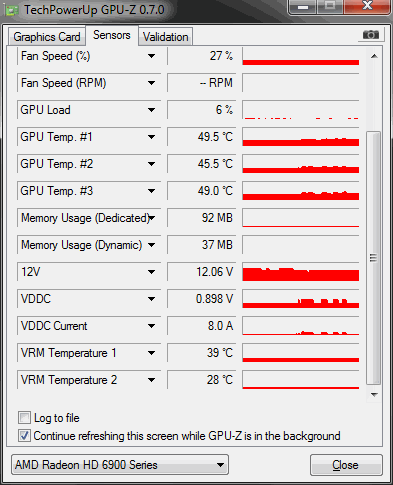Image resolution: width=393 pixels, height=485 pixels.
Task: Close the window with the title bar X
Action: [x=367, y=6]
